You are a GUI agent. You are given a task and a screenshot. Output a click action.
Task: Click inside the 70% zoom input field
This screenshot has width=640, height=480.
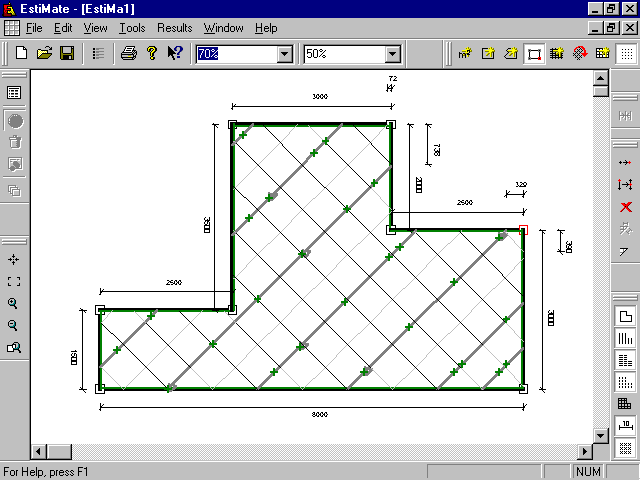(x=237, y=54)
